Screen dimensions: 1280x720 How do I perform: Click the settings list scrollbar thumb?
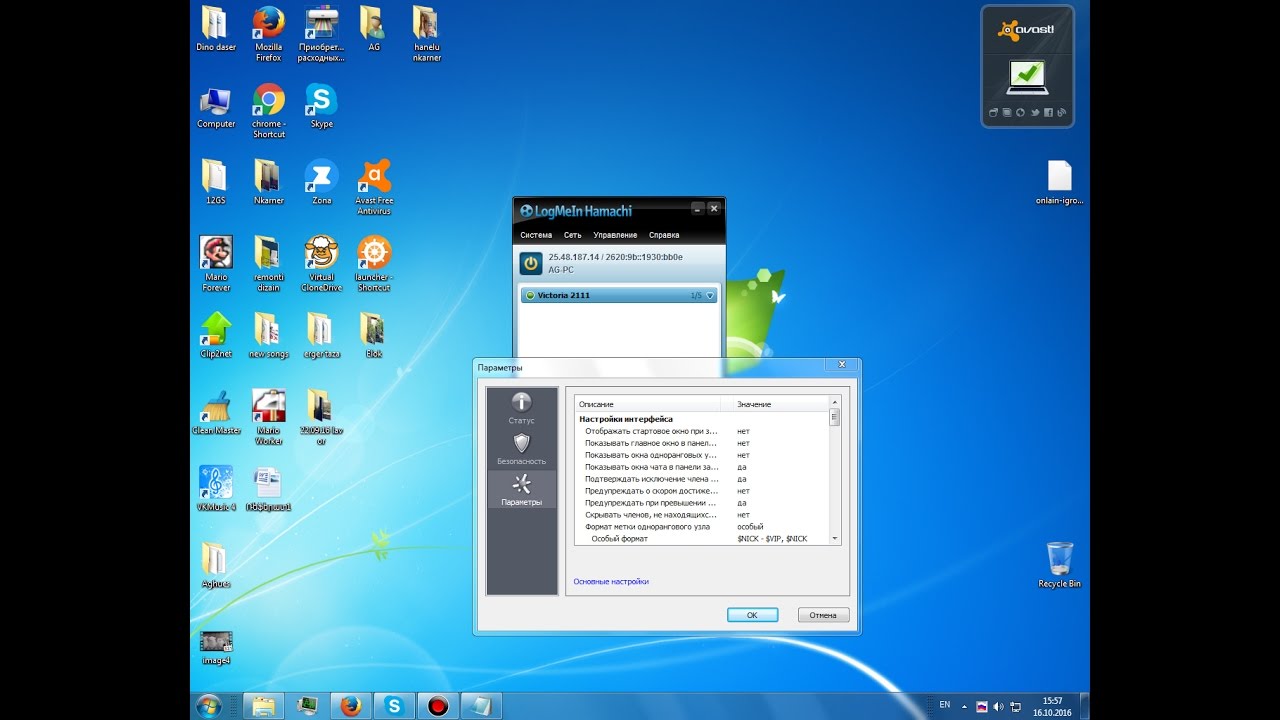point(834,418)
